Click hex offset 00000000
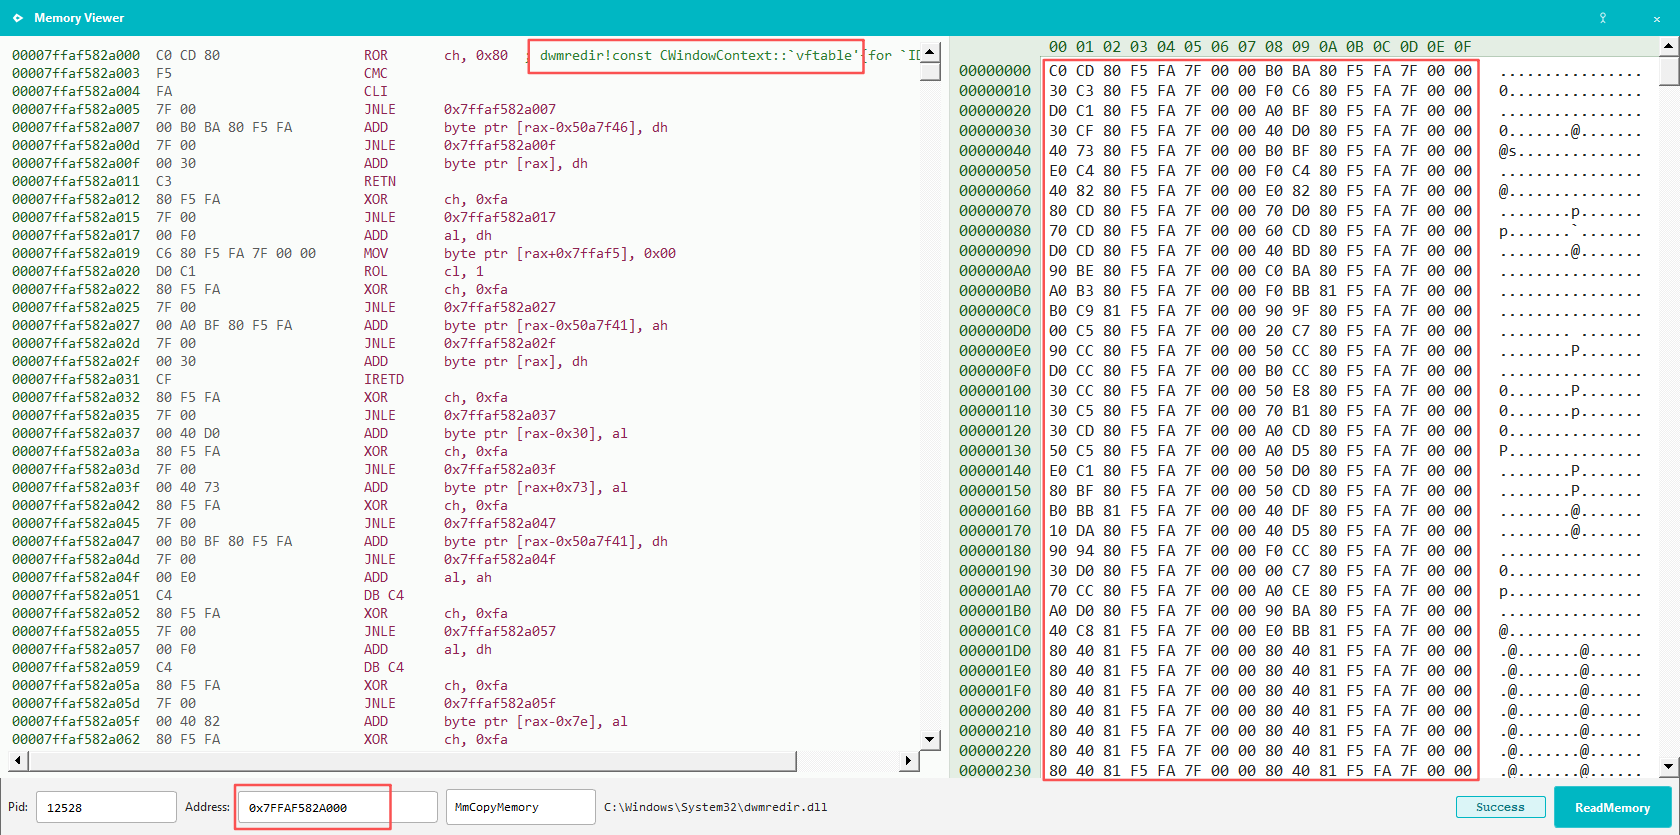The width and height of the screenshot is (1680, 835). 995,71
